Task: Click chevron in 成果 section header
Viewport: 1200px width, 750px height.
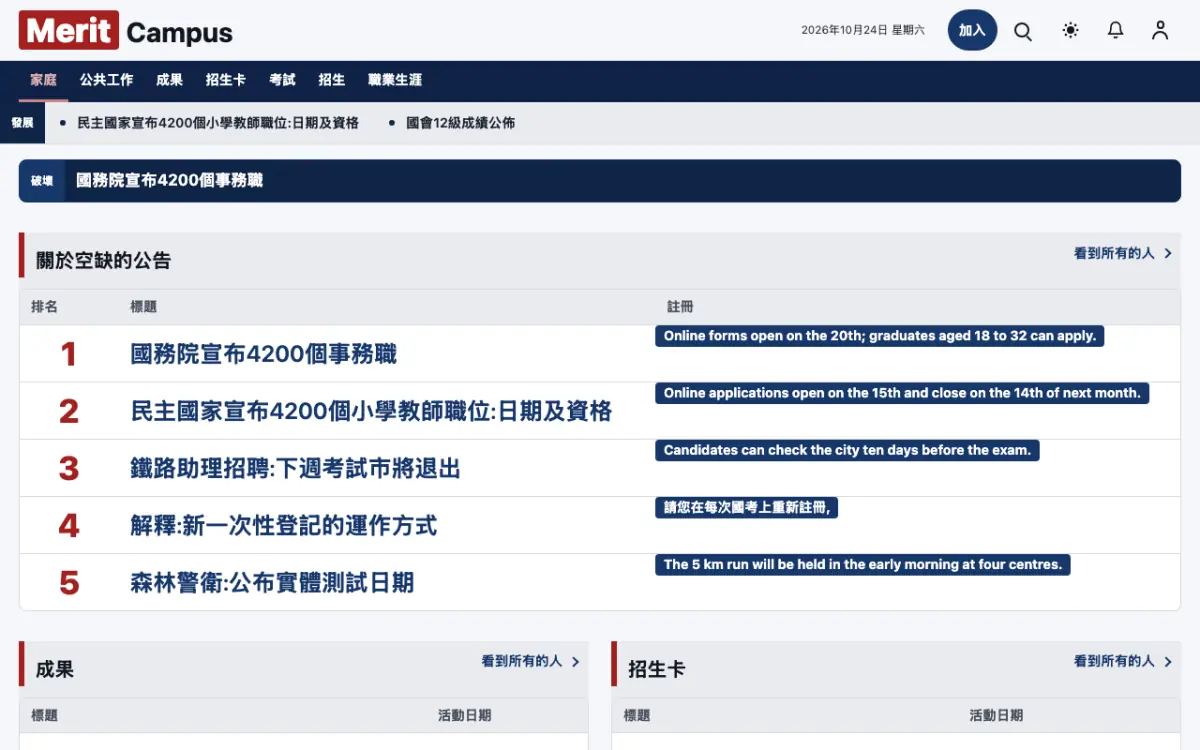Action: [575, 662]
